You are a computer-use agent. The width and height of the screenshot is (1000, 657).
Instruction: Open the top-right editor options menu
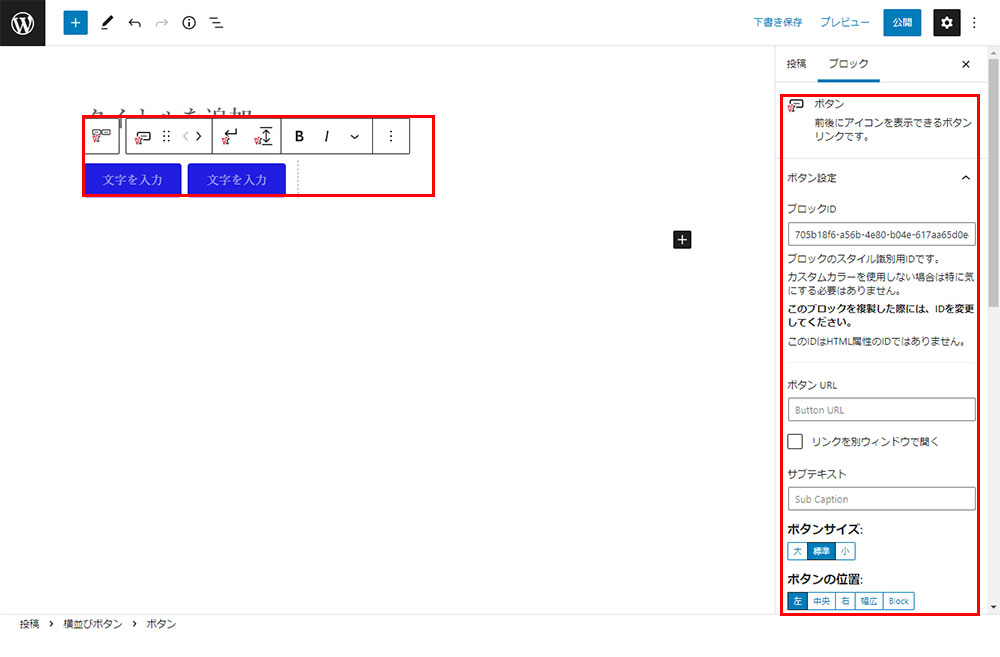click(x=974, y=22)
